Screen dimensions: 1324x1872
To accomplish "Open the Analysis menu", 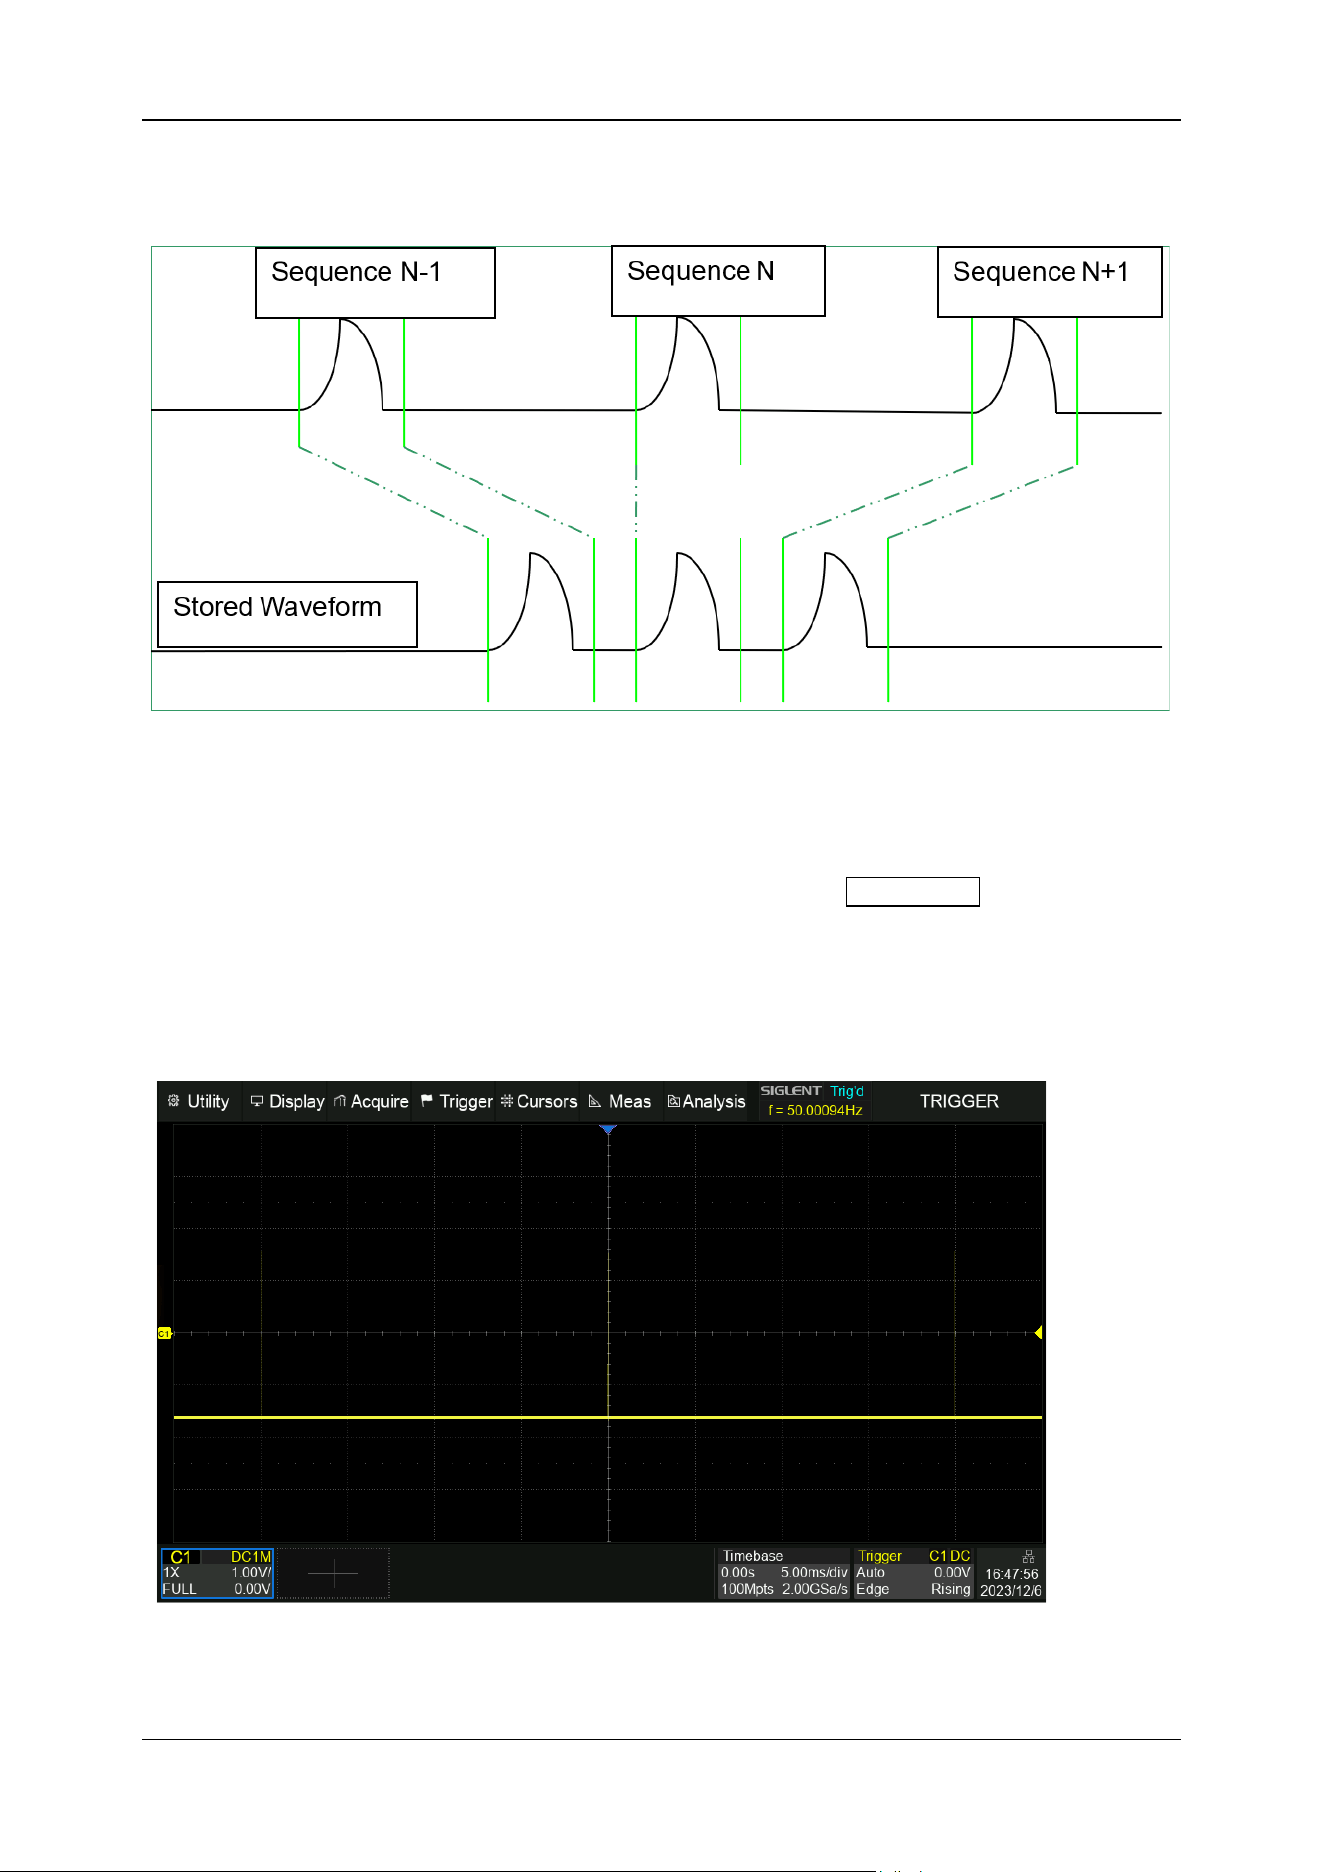I will [707, 1101].
